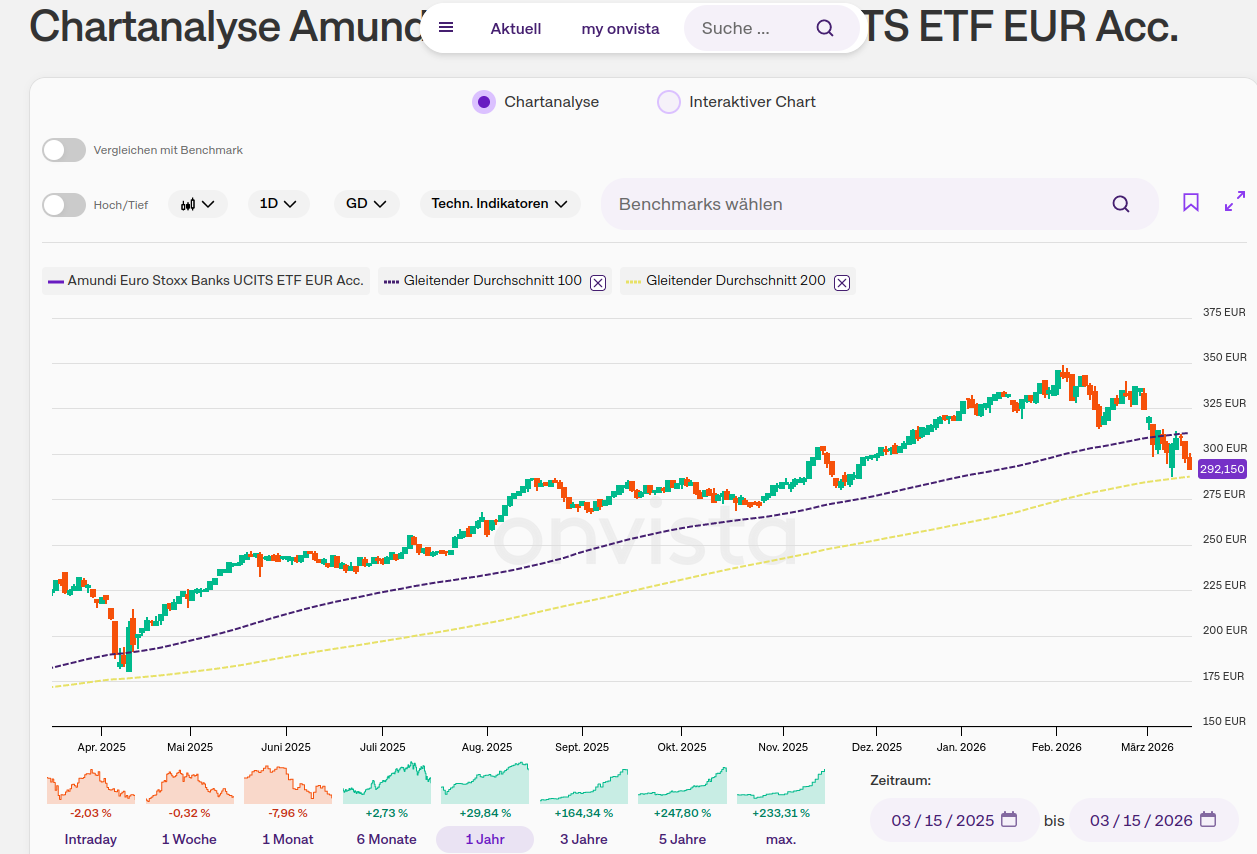Click the 3 Jahre mini chart thumbnail
Screen dimensions: 1257x854
584,785
